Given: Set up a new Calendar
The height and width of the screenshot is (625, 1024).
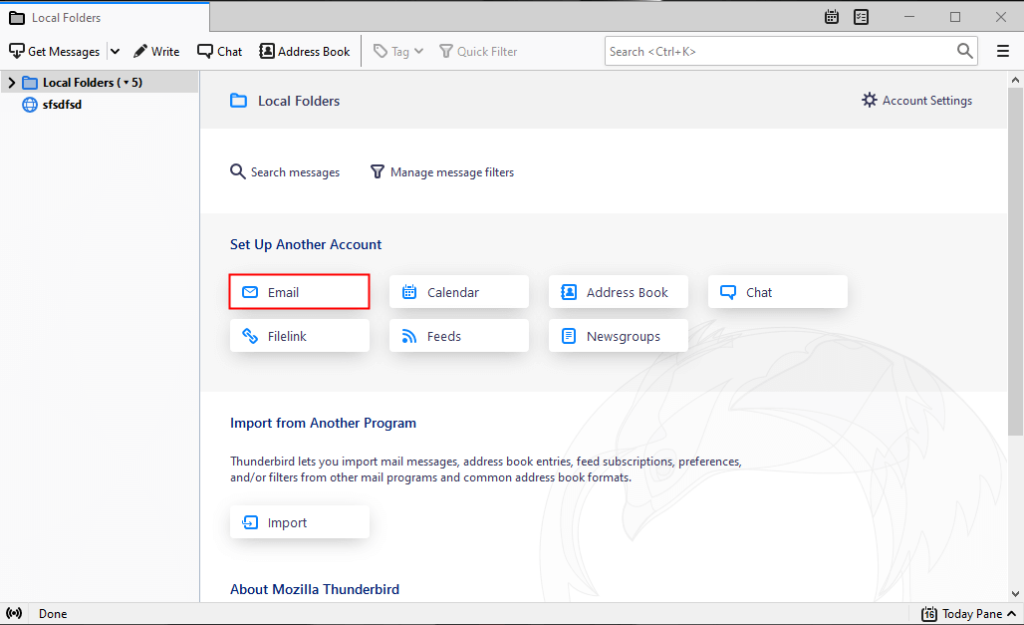Looking at the screenshot, I should (459, 292).
